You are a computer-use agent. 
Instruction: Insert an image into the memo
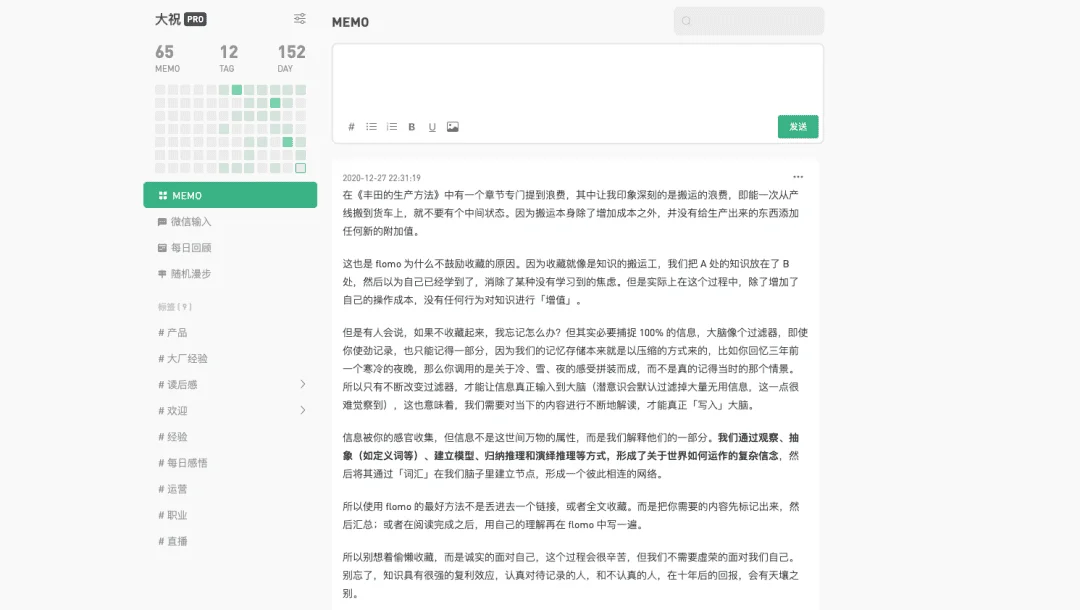tap(453, 127)
